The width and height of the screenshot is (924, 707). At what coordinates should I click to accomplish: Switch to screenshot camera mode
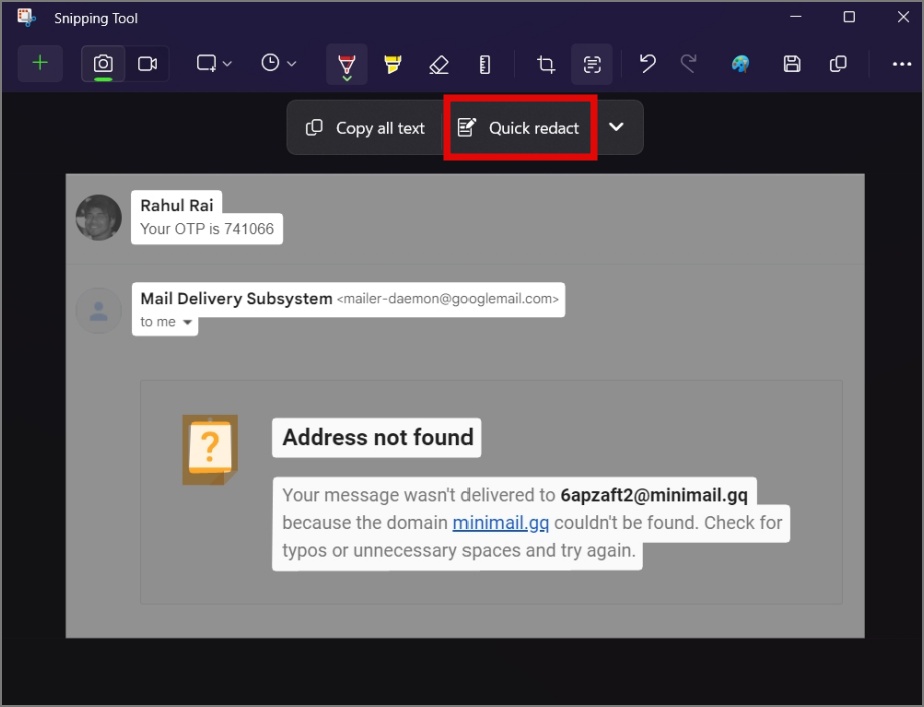[103, 63]
